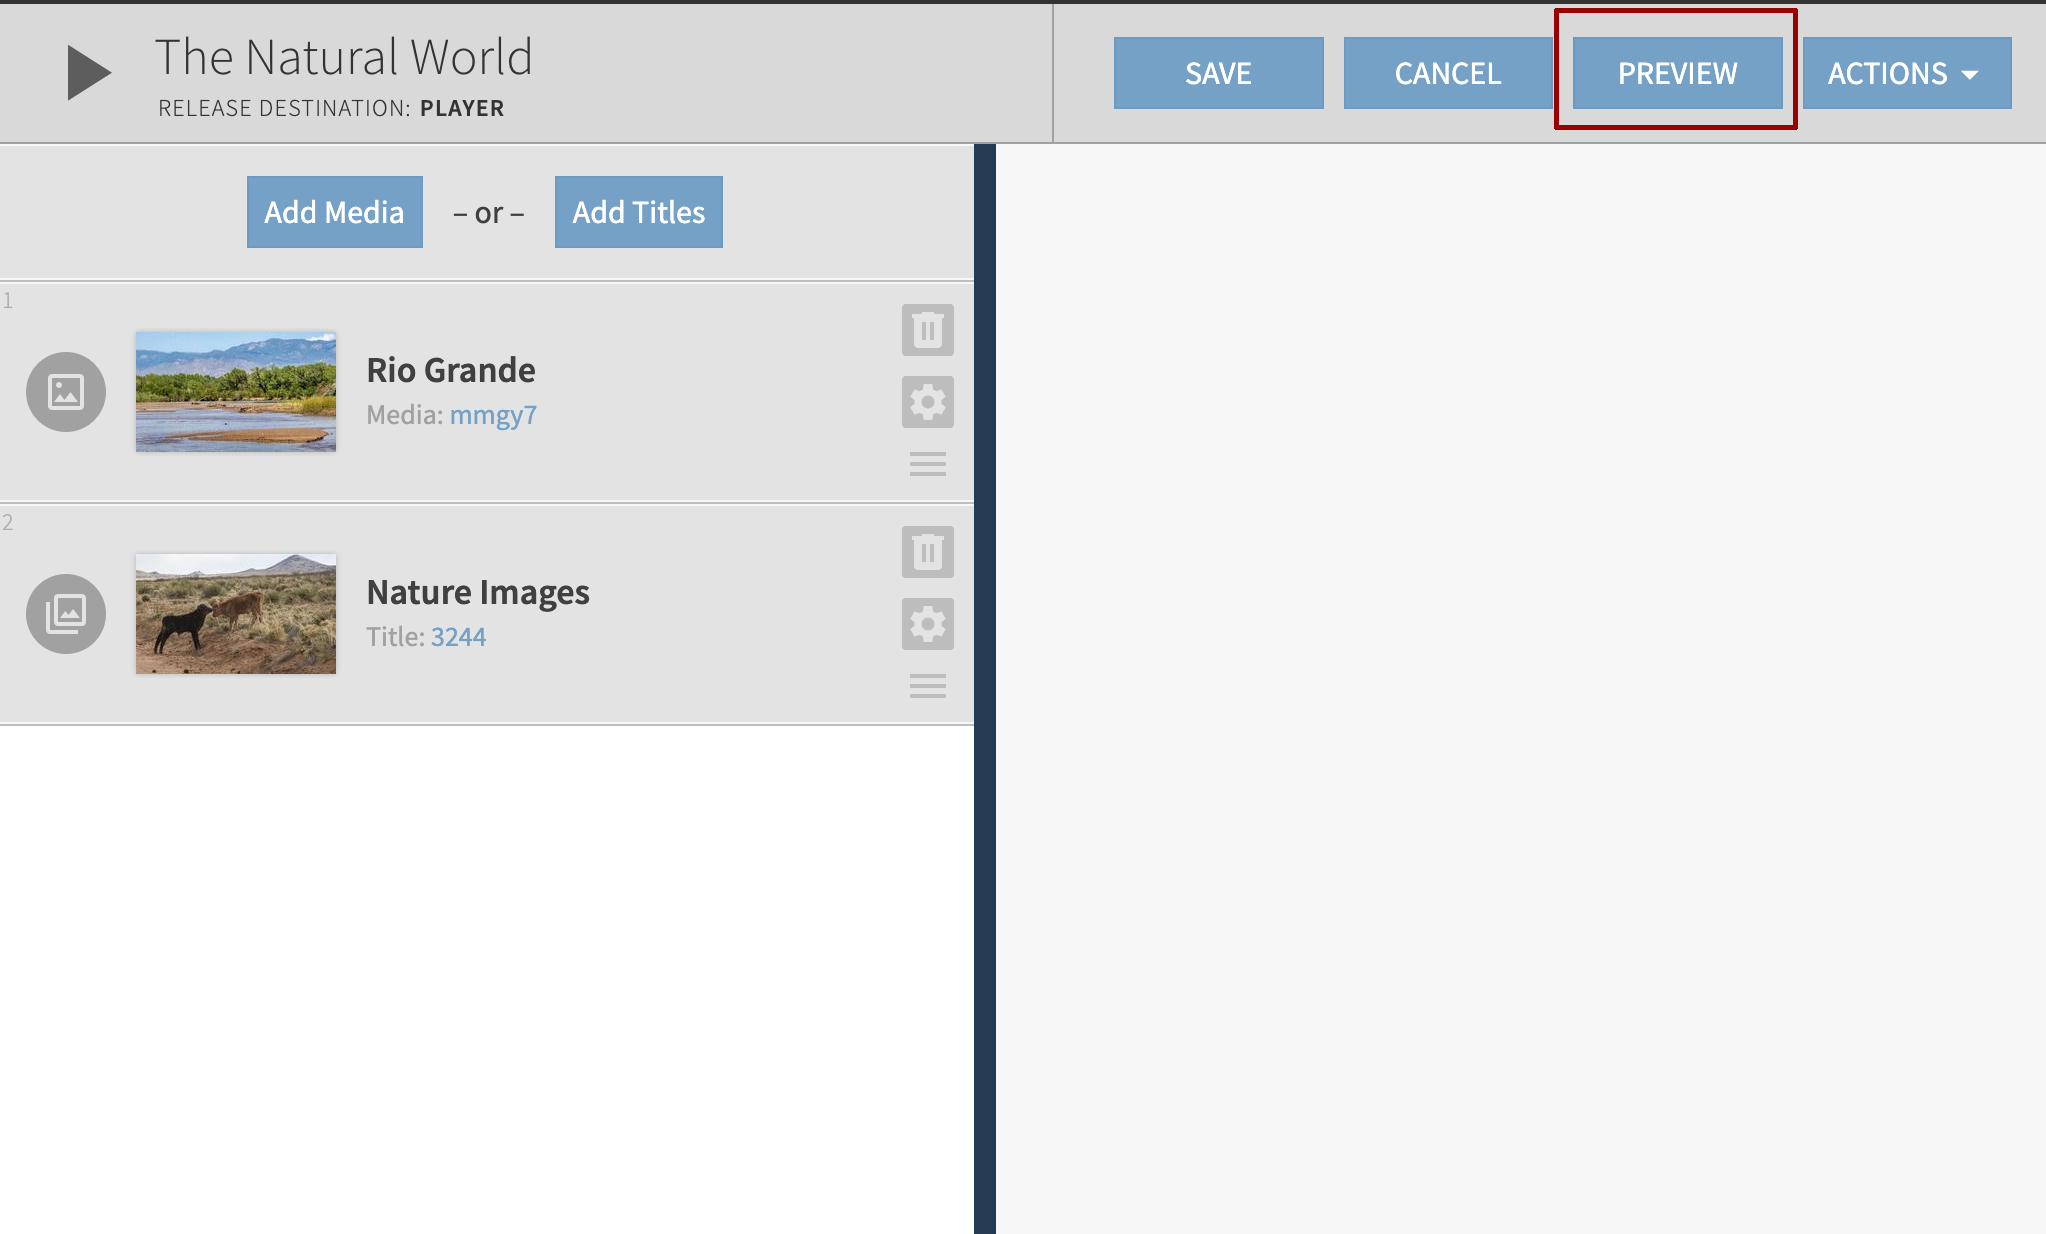Image resolution: width=2046 pixels, height=1234 pixels.
Task: Cancel editing the playlist
Action: (x=1447, y=72)
